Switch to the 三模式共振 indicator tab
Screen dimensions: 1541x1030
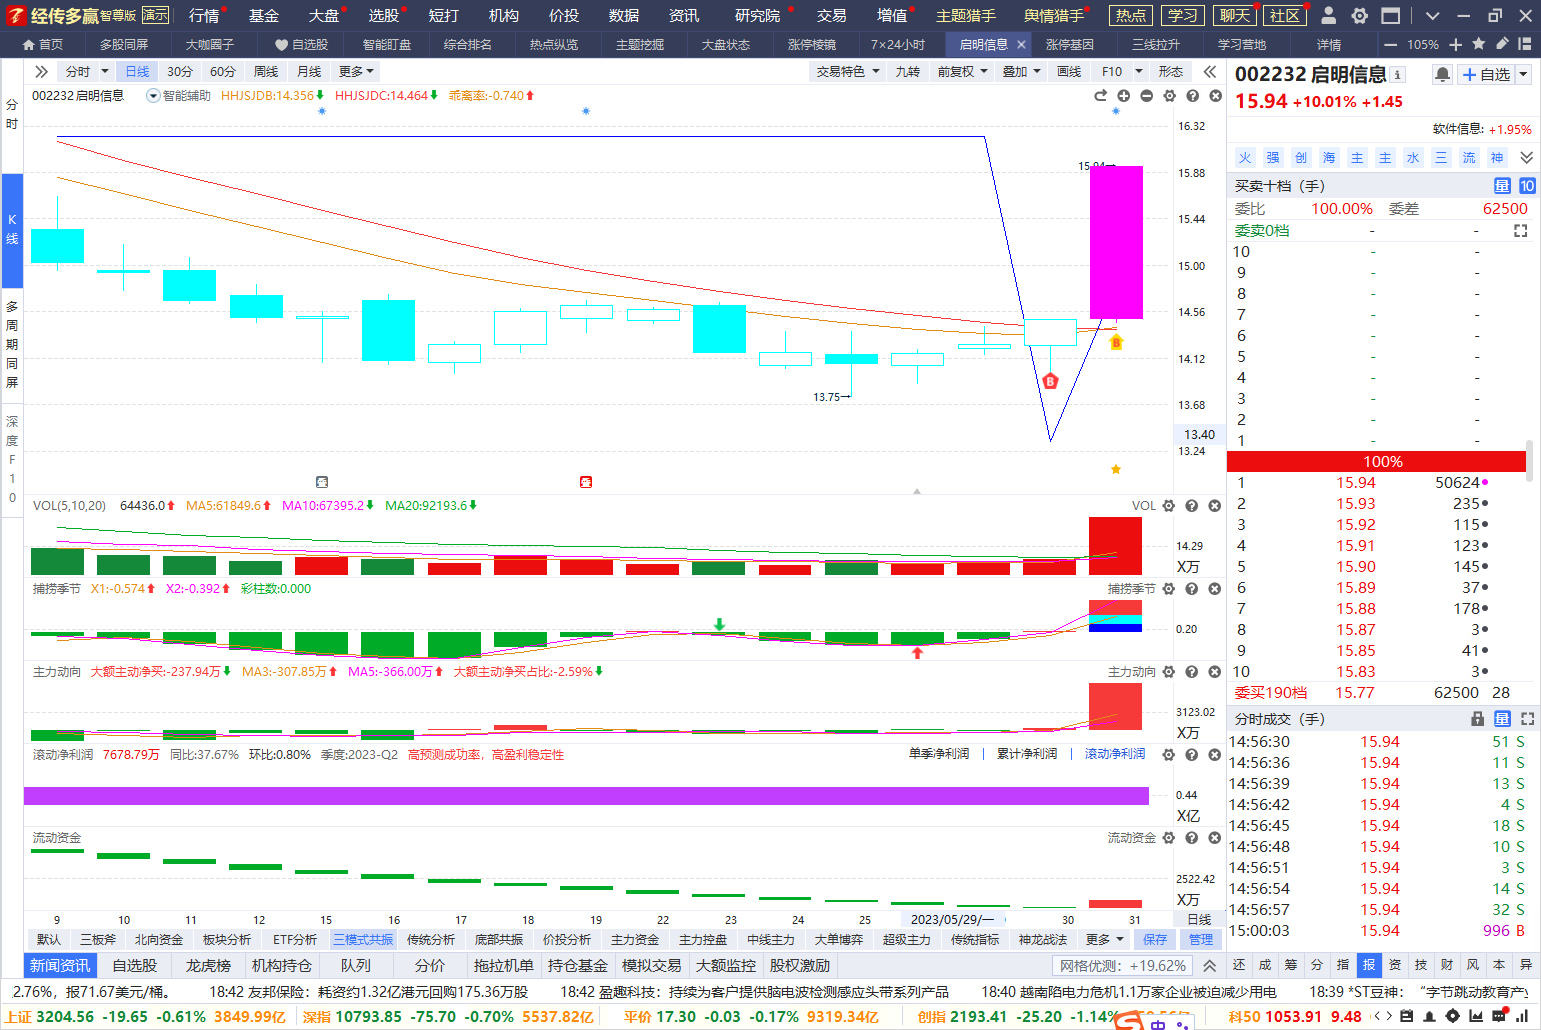coord(363,939)
